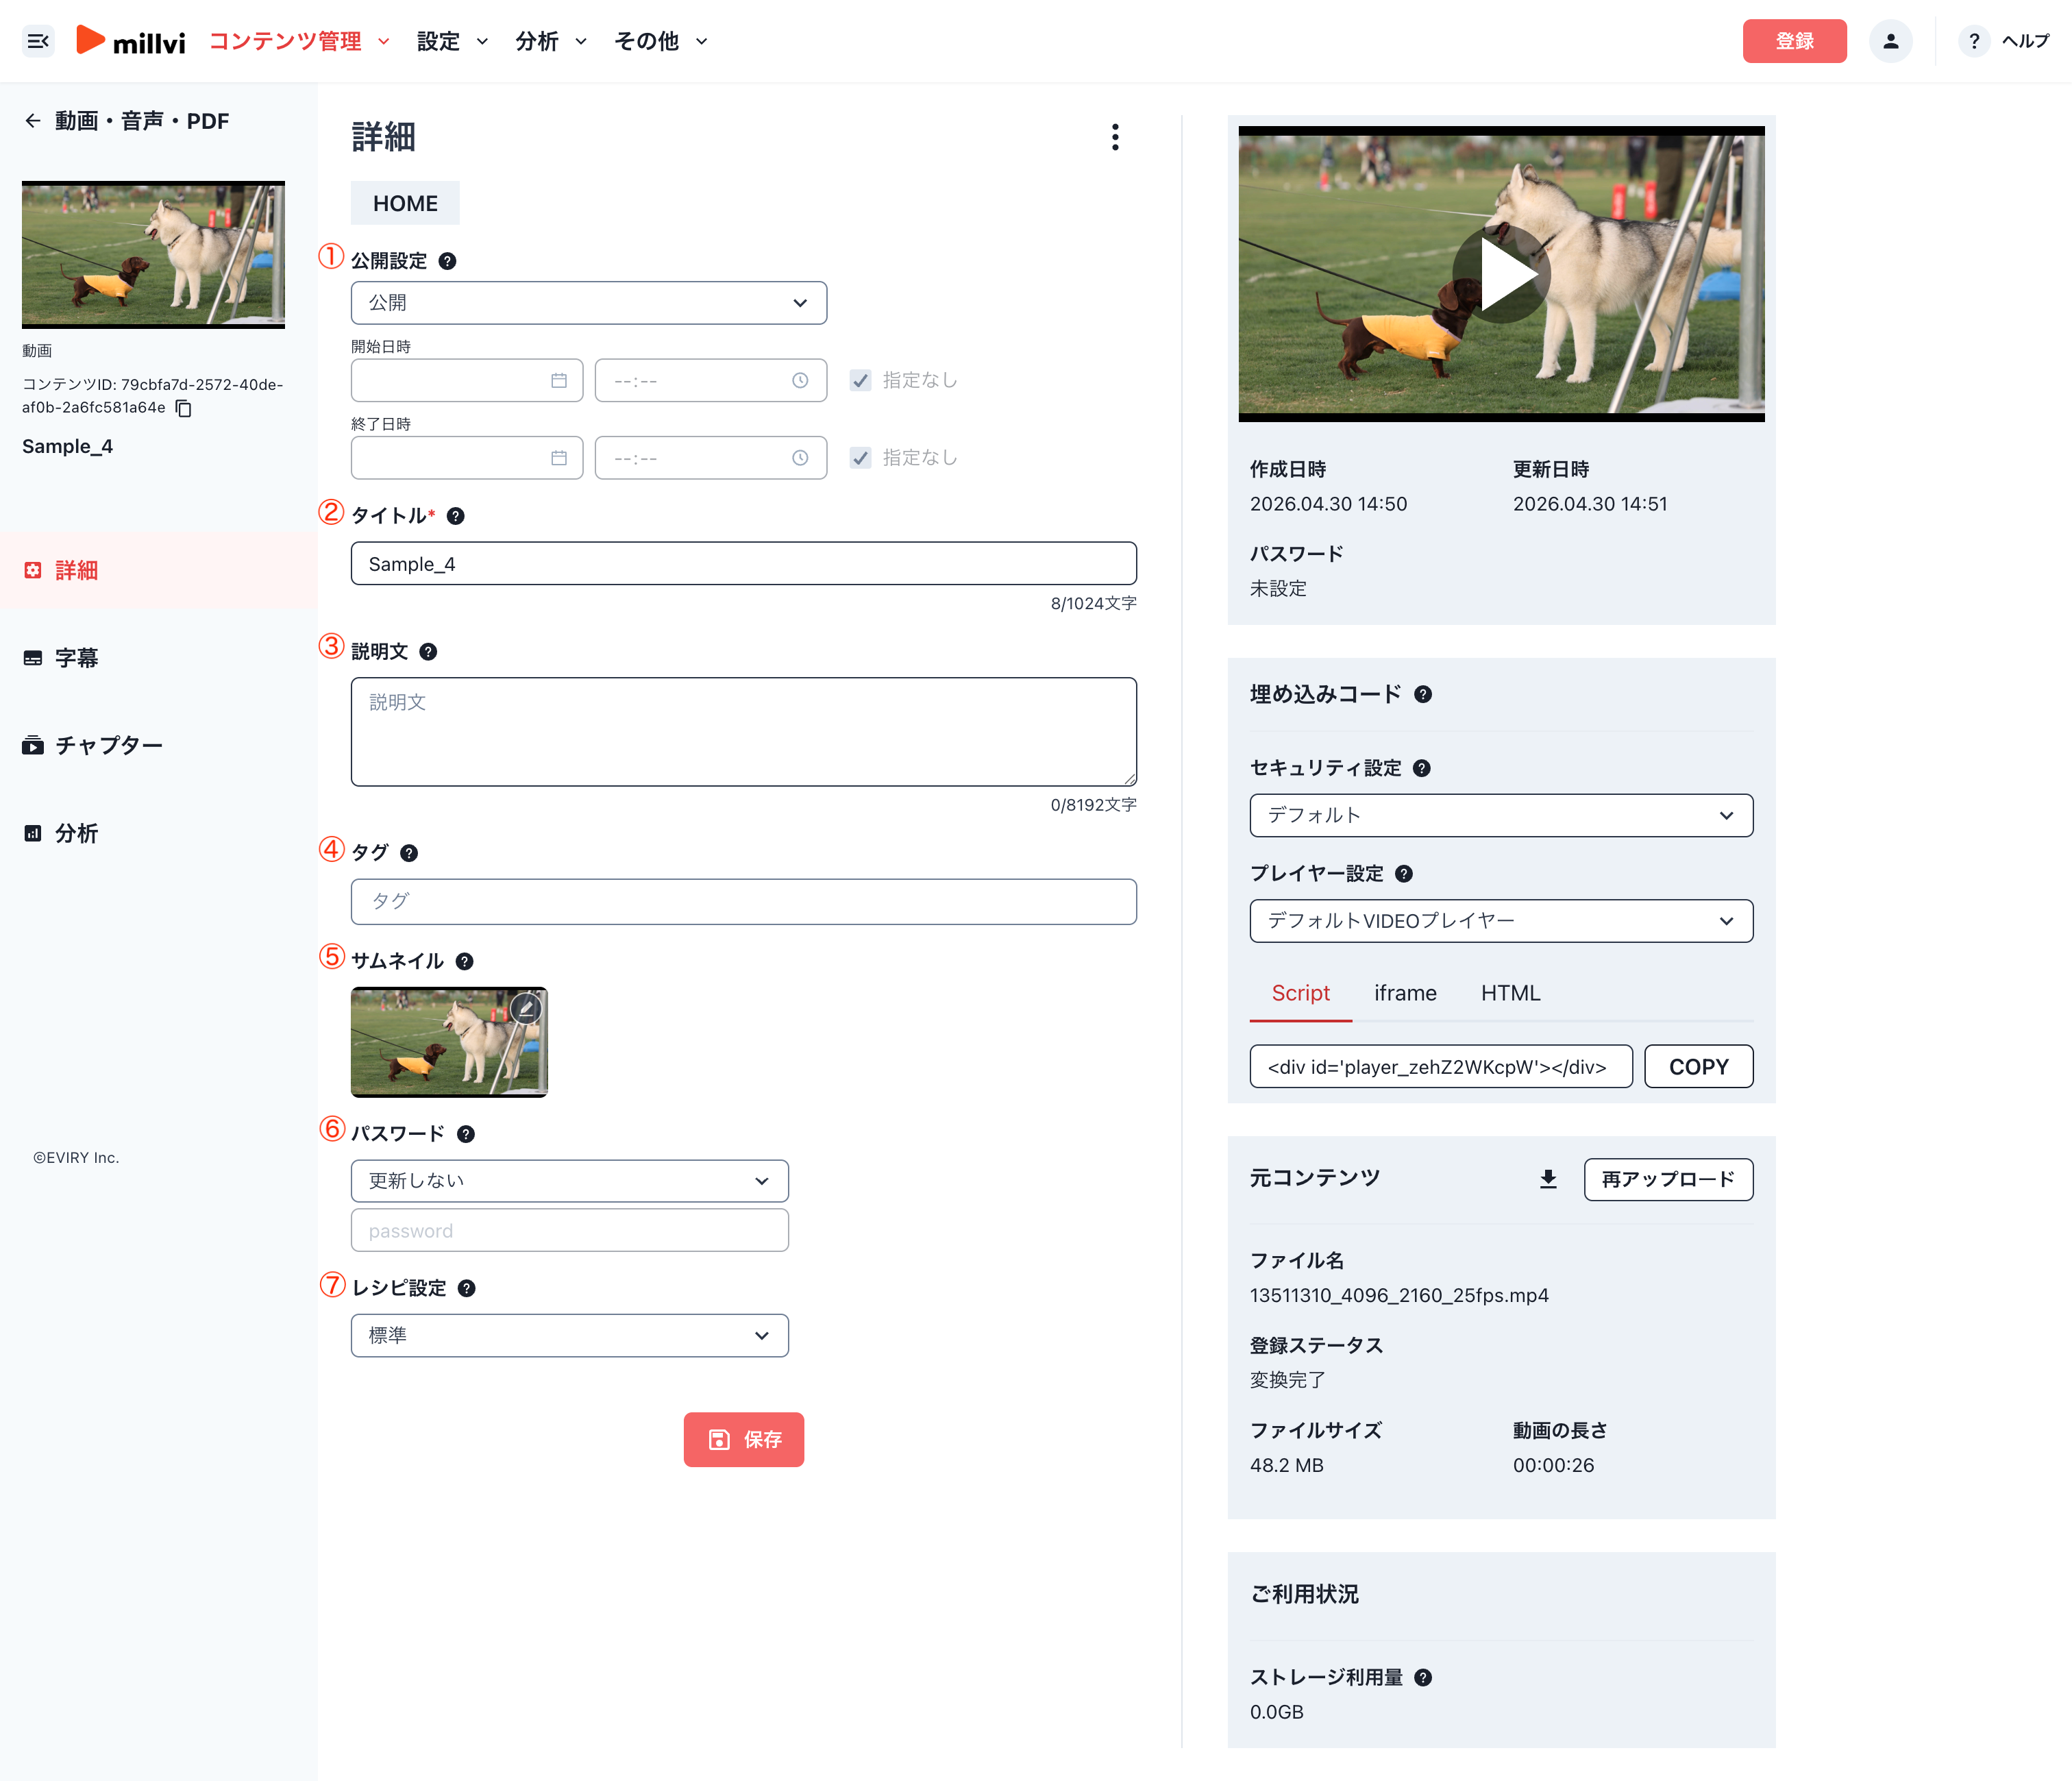Edit the thumbnail with the pencil icon
The image size is (2072, 1781).
point(526,1009)
